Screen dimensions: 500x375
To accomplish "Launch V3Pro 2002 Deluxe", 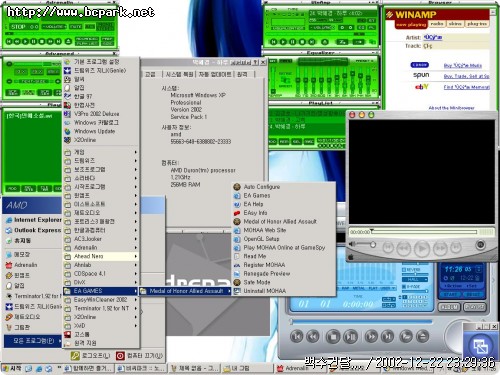I will [101, 114].
